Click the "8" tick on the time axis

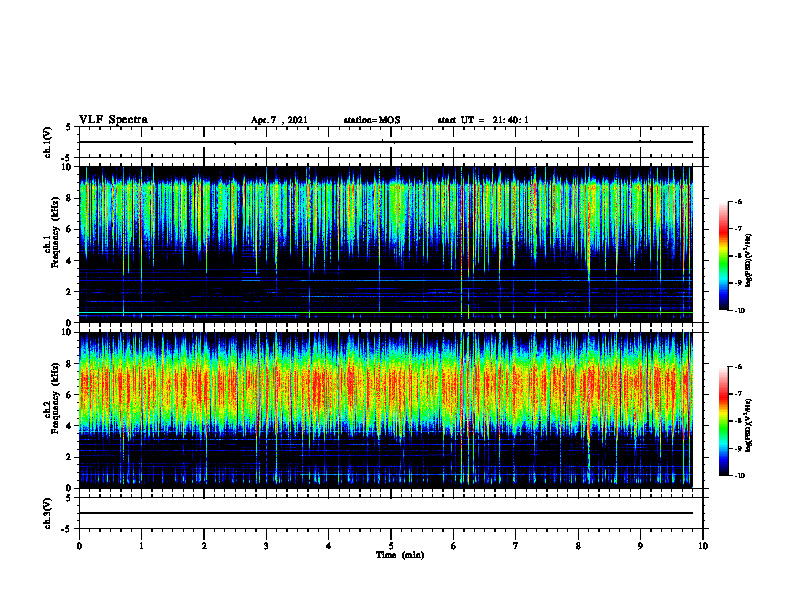point(578,546)
